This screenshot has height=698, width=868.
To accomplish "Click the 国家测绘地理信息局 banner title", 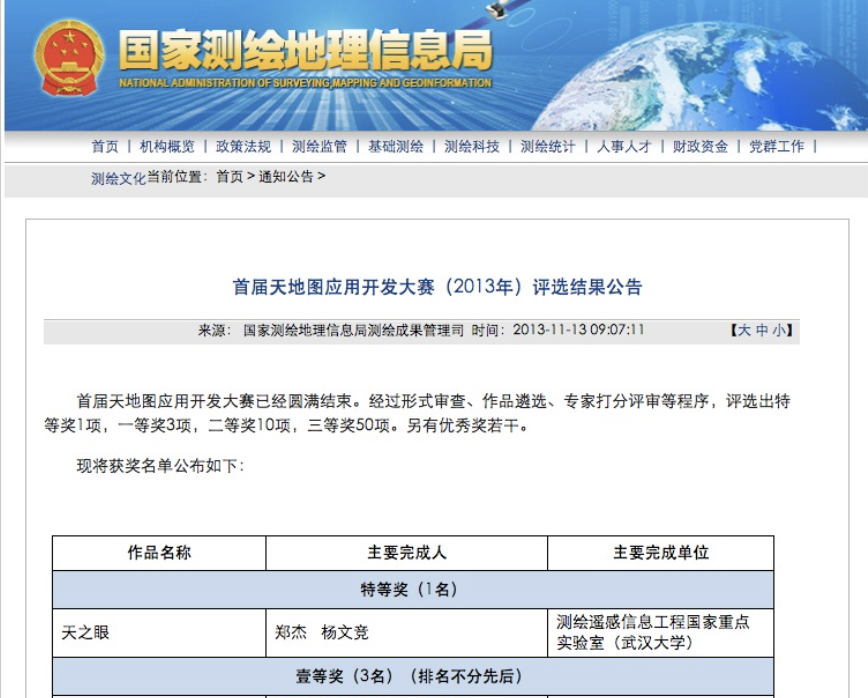I will point(305,50).
